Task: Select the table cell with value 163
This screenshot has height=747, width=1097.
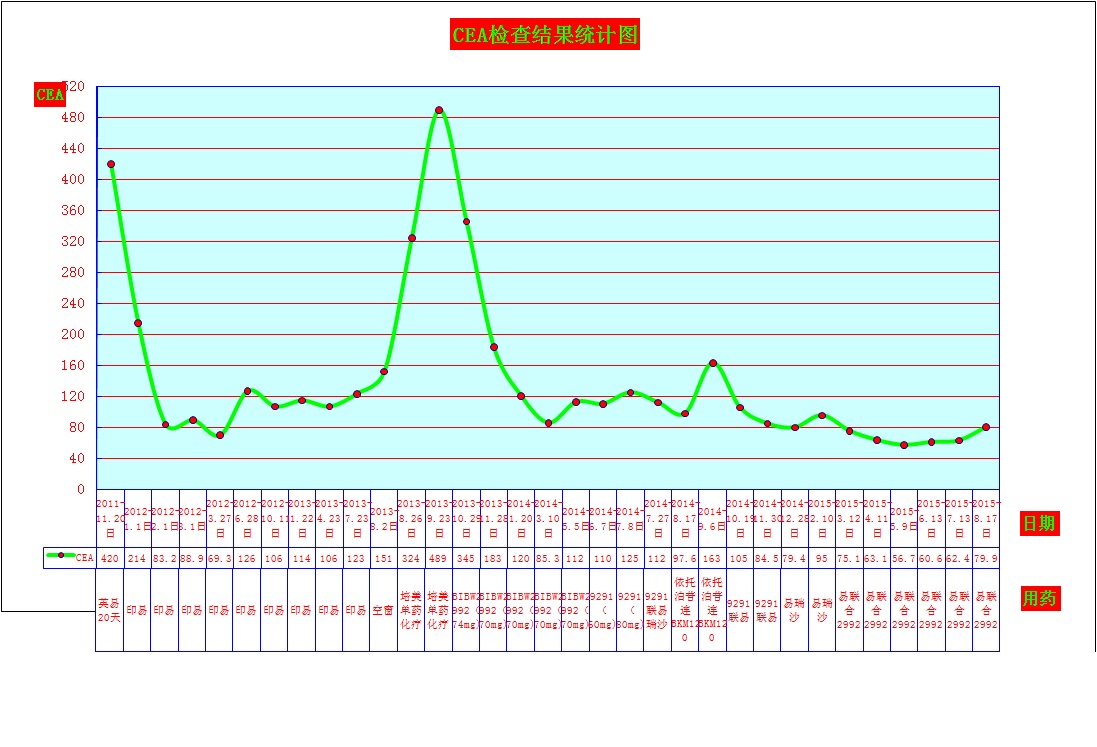Action: (x=712, y=558)
